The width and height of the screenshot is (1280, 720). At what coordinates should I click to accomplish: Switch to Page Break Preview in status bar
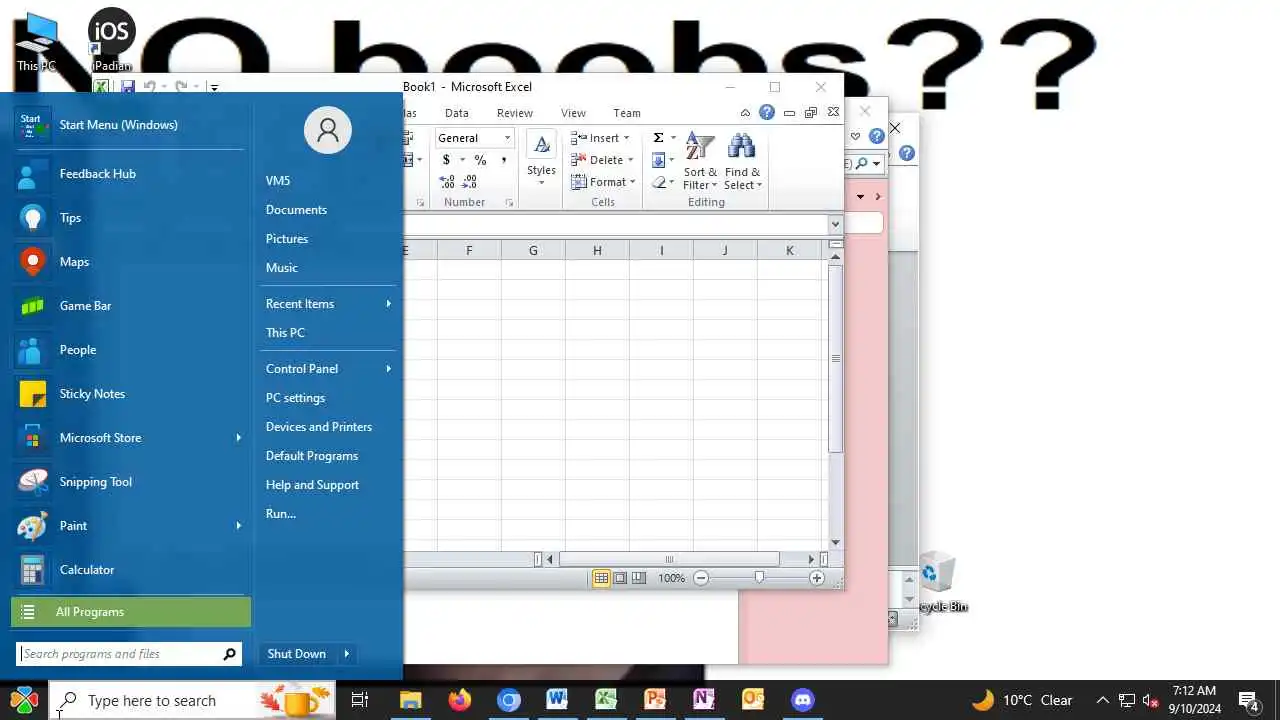point(639,578)
